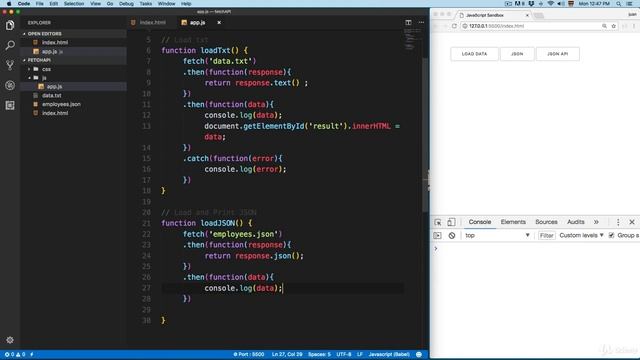Open the Custom levels dropdown
The width and height of the screenshot is (640, 360).
tap(581, 236)
